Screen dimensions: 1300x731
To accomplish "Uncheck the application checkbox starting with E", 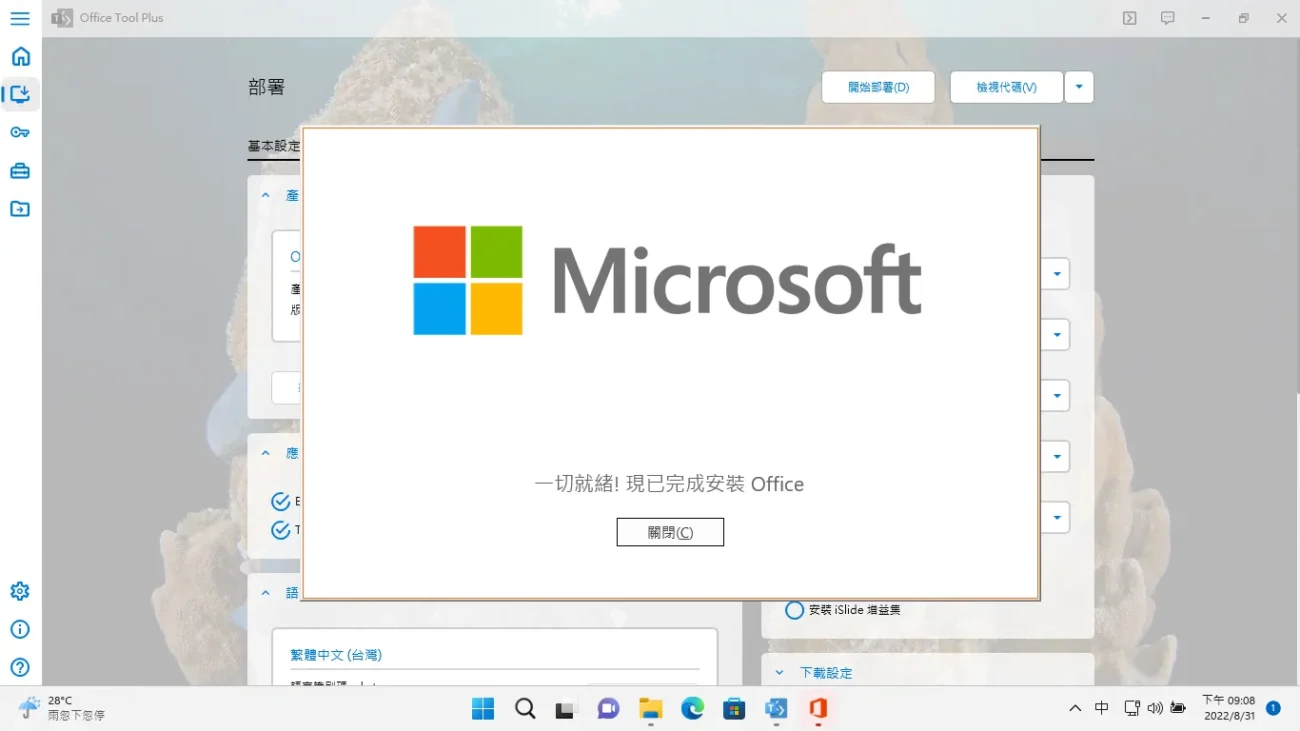I will tap(280, 501).
